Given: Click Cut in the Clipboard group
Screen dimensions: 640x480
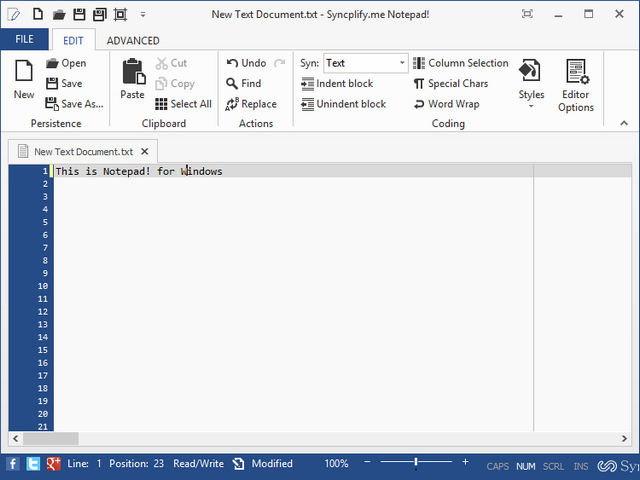Looking at the screenshot, I should pyautogui.click(x=171, y=63).
